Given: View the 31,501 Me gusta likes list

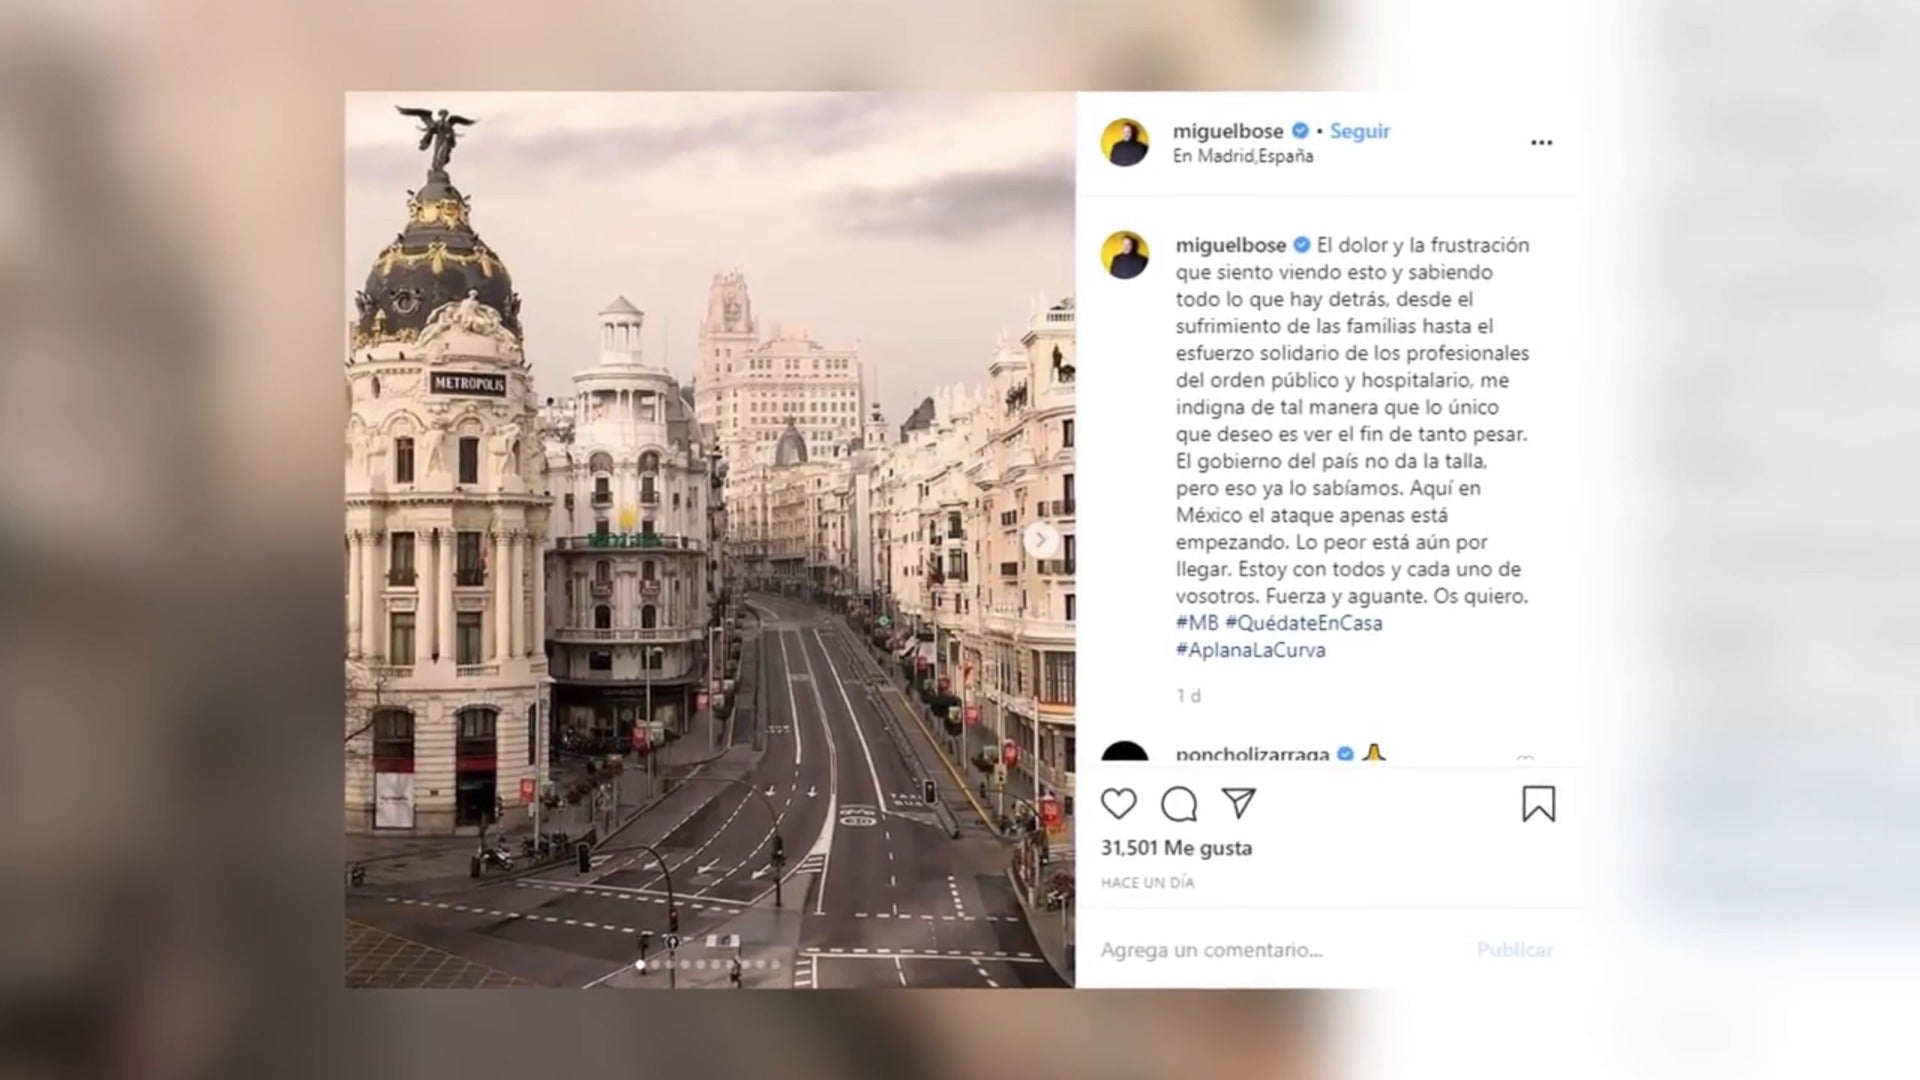Looking at the screenshot, I should point(1176,848).
